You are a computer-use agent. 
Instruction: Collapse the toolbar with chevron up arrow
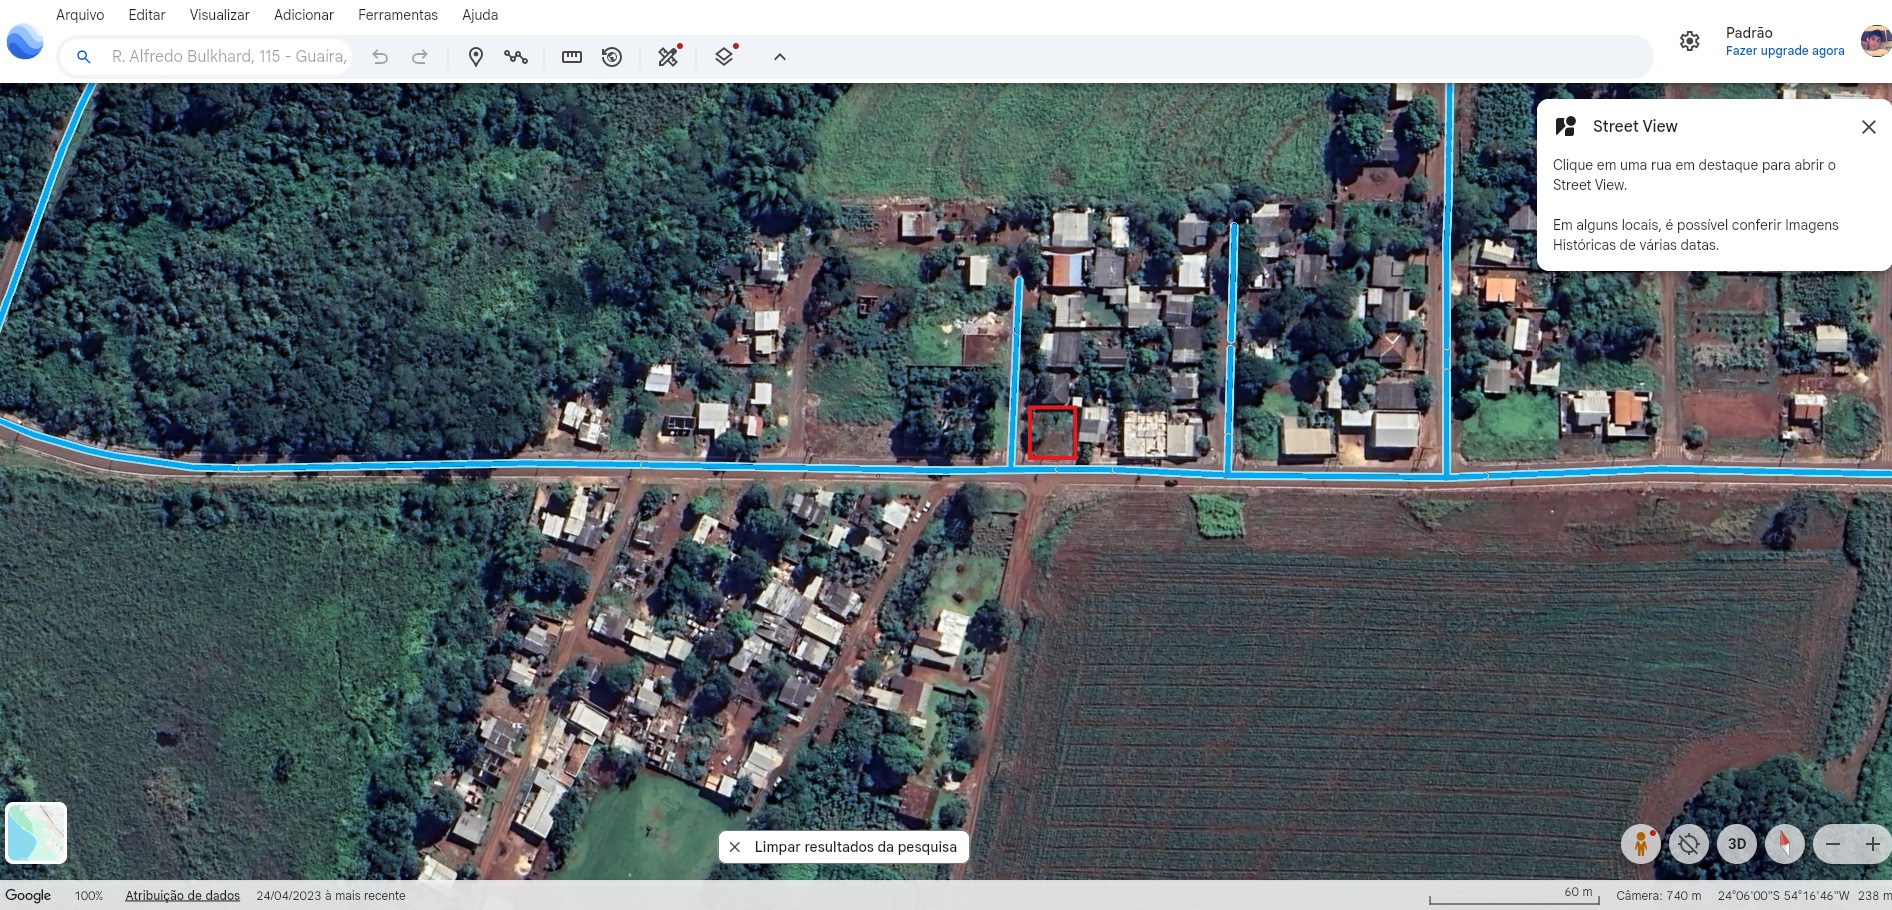[x=780, y=57]
